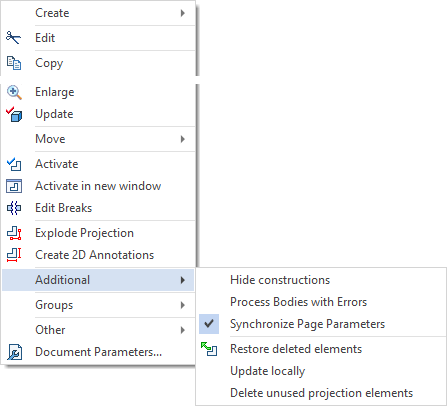Click the Edit Breaks icon
The width and height of the screenshot is (447, 406).
point(14,208)
